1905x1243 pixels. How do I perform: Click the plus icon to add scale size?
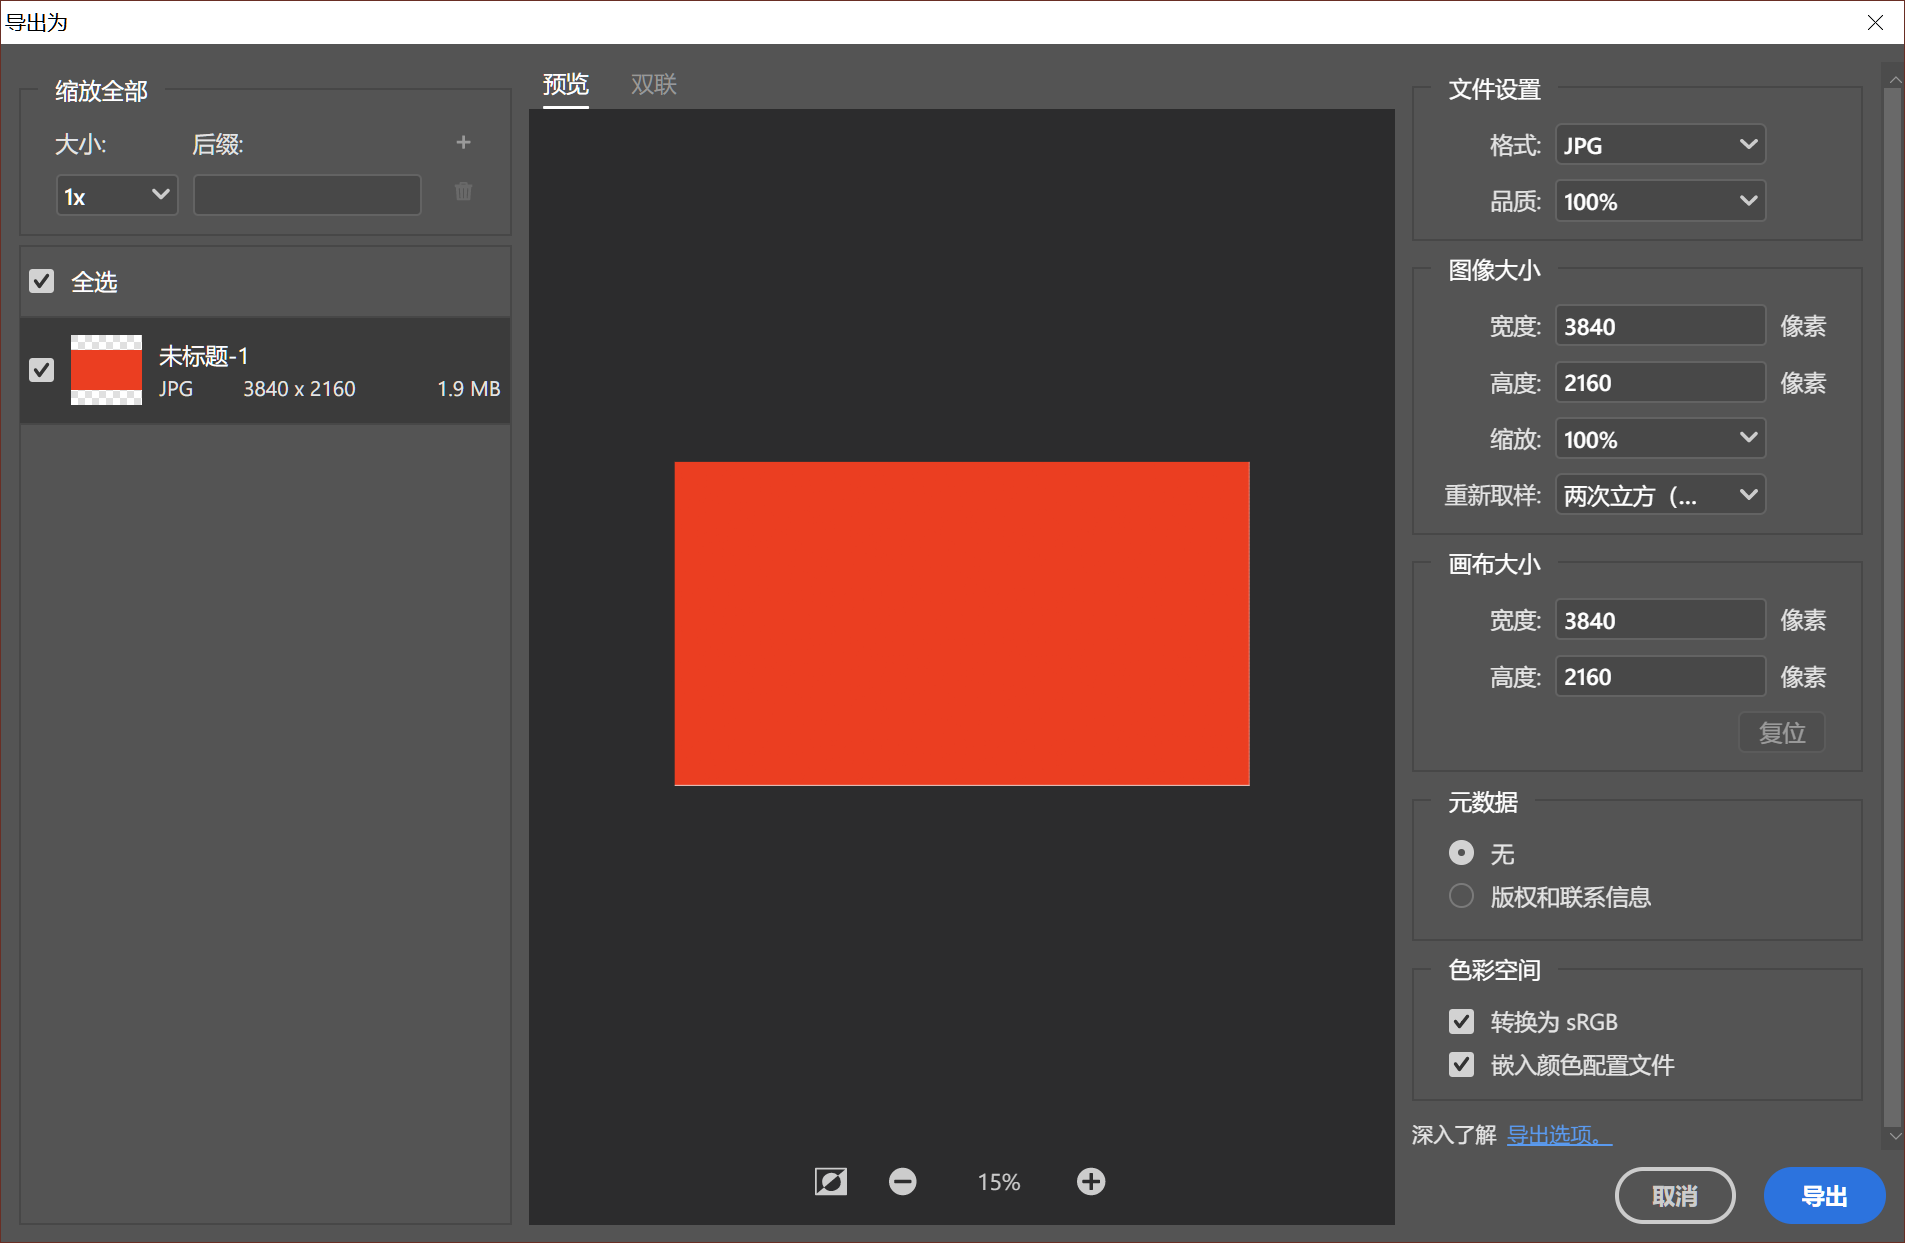coord(463,143)
